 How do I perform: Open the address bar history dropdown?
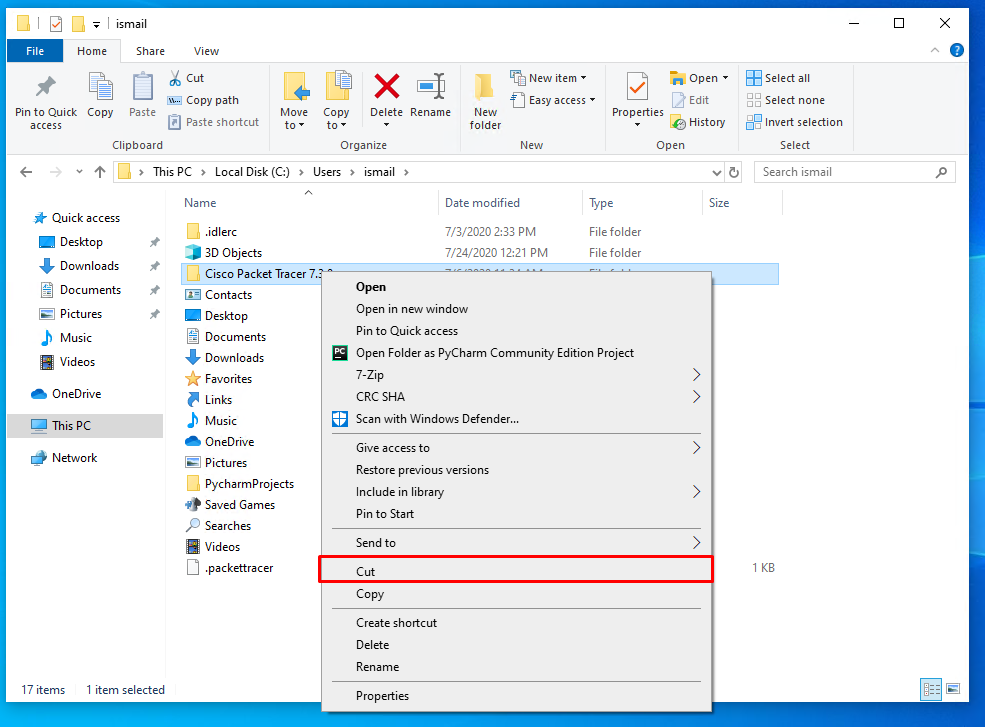point(716,172)
